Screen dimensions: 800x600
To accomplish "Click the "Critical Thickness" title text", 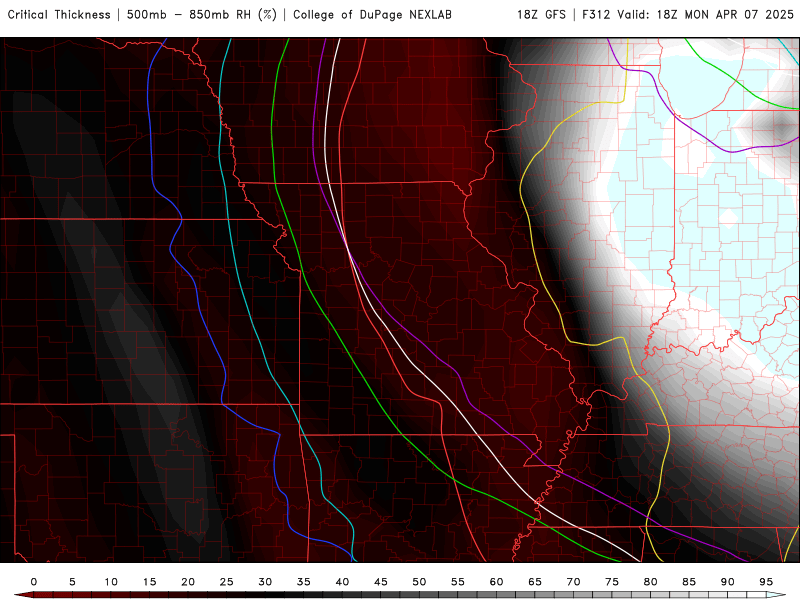I will point(59,15).
